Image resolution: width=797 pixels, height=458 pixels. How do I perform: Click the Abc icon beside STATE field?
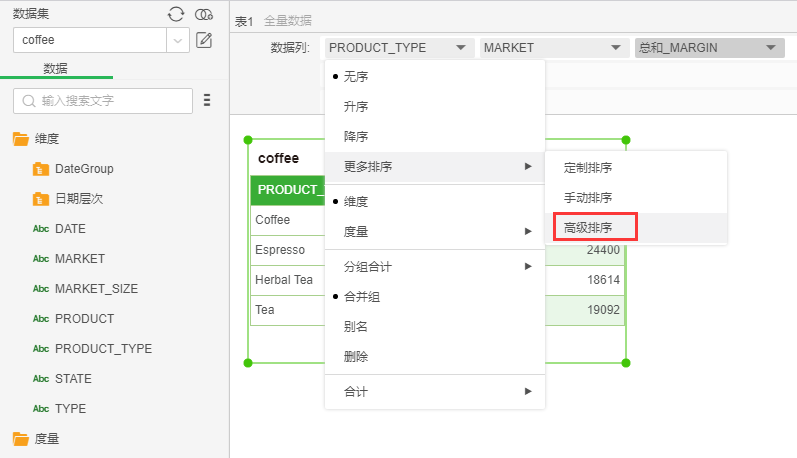pos(41,379)
